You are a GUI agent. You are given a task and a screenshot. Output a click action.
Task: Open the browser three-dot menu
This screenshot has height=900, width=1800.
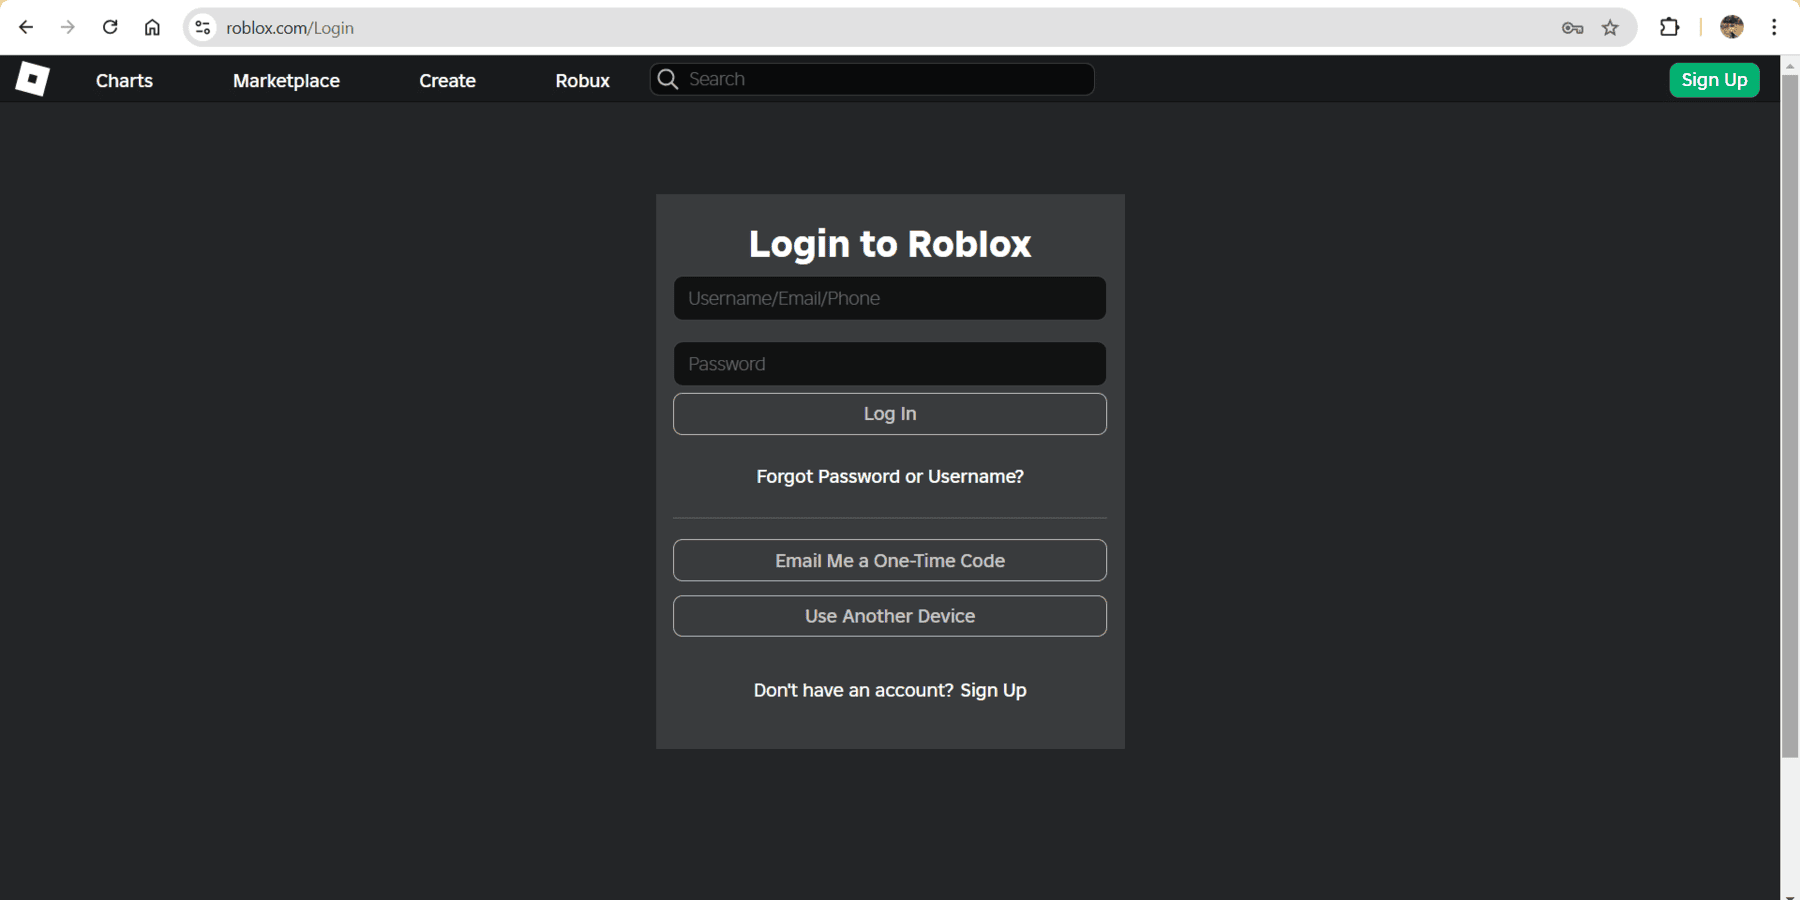coord(1775,27)
